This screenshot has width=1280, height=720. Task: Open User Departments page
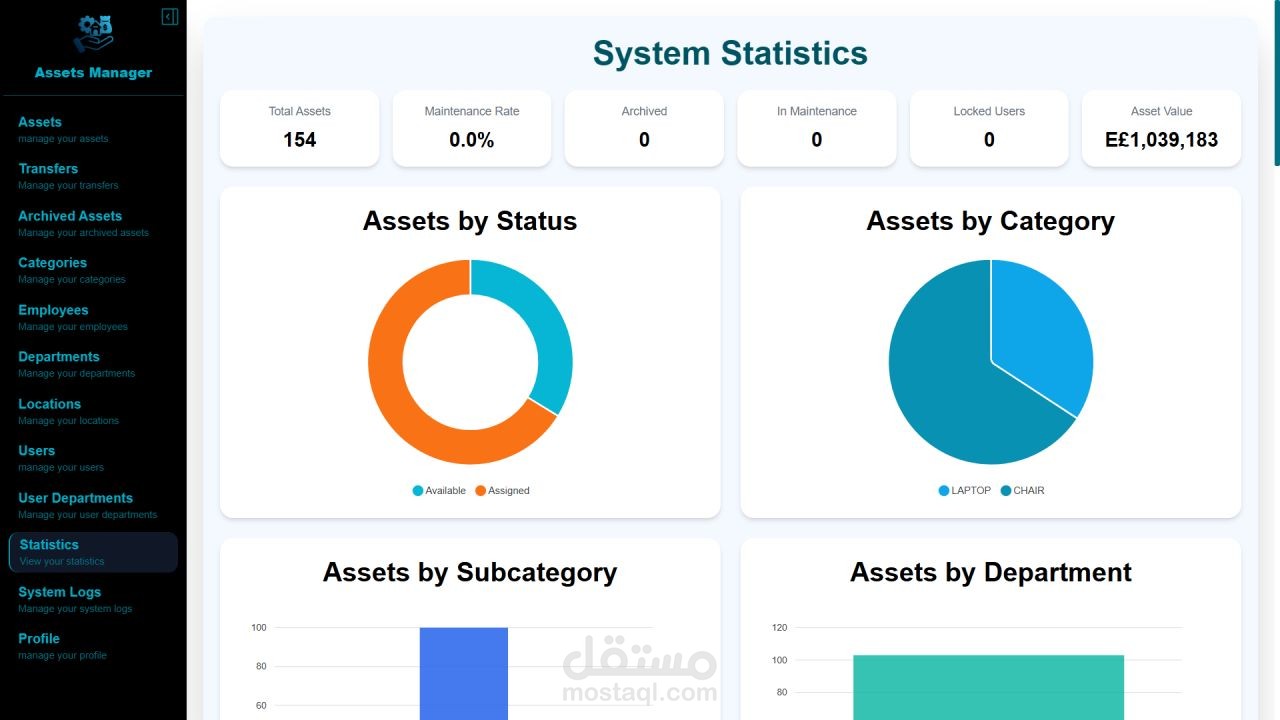click(93, 505)
